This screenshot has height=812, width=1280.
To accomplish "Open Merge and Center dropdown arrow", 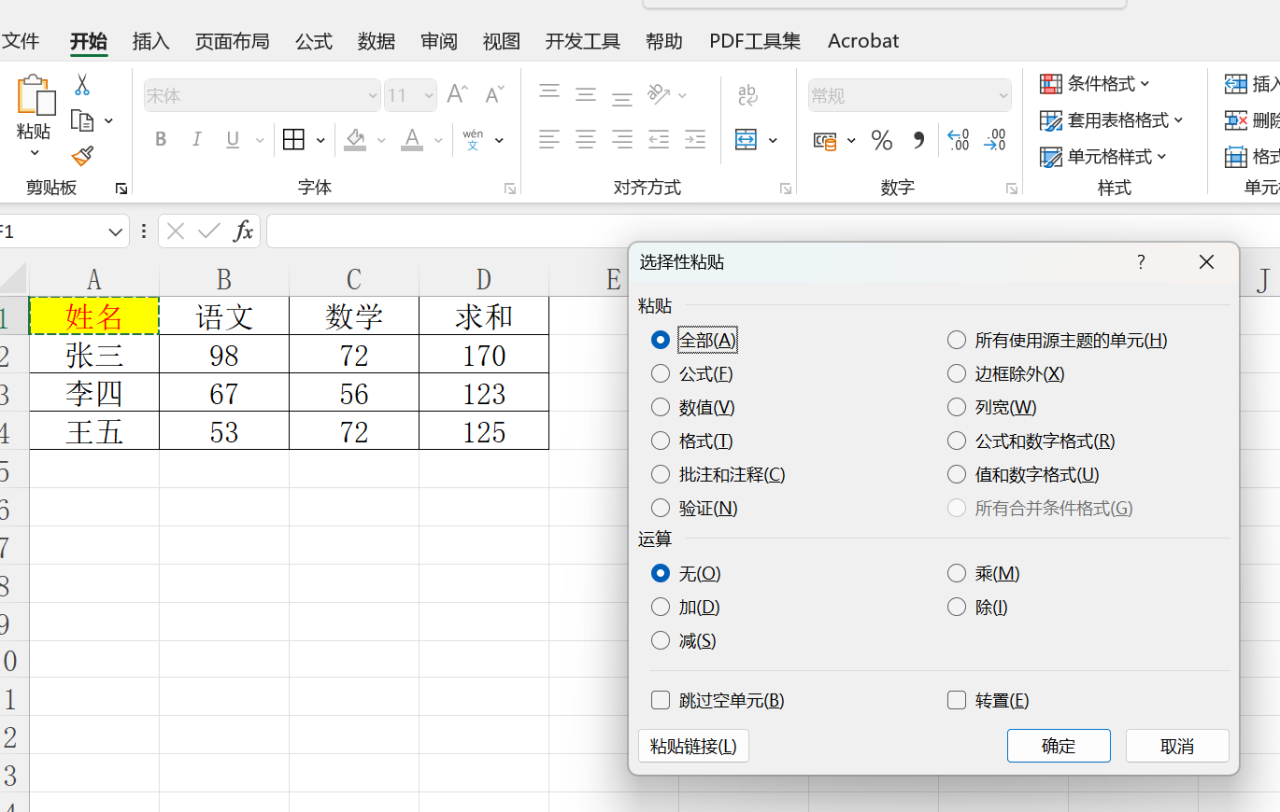I will pos(772,140).
